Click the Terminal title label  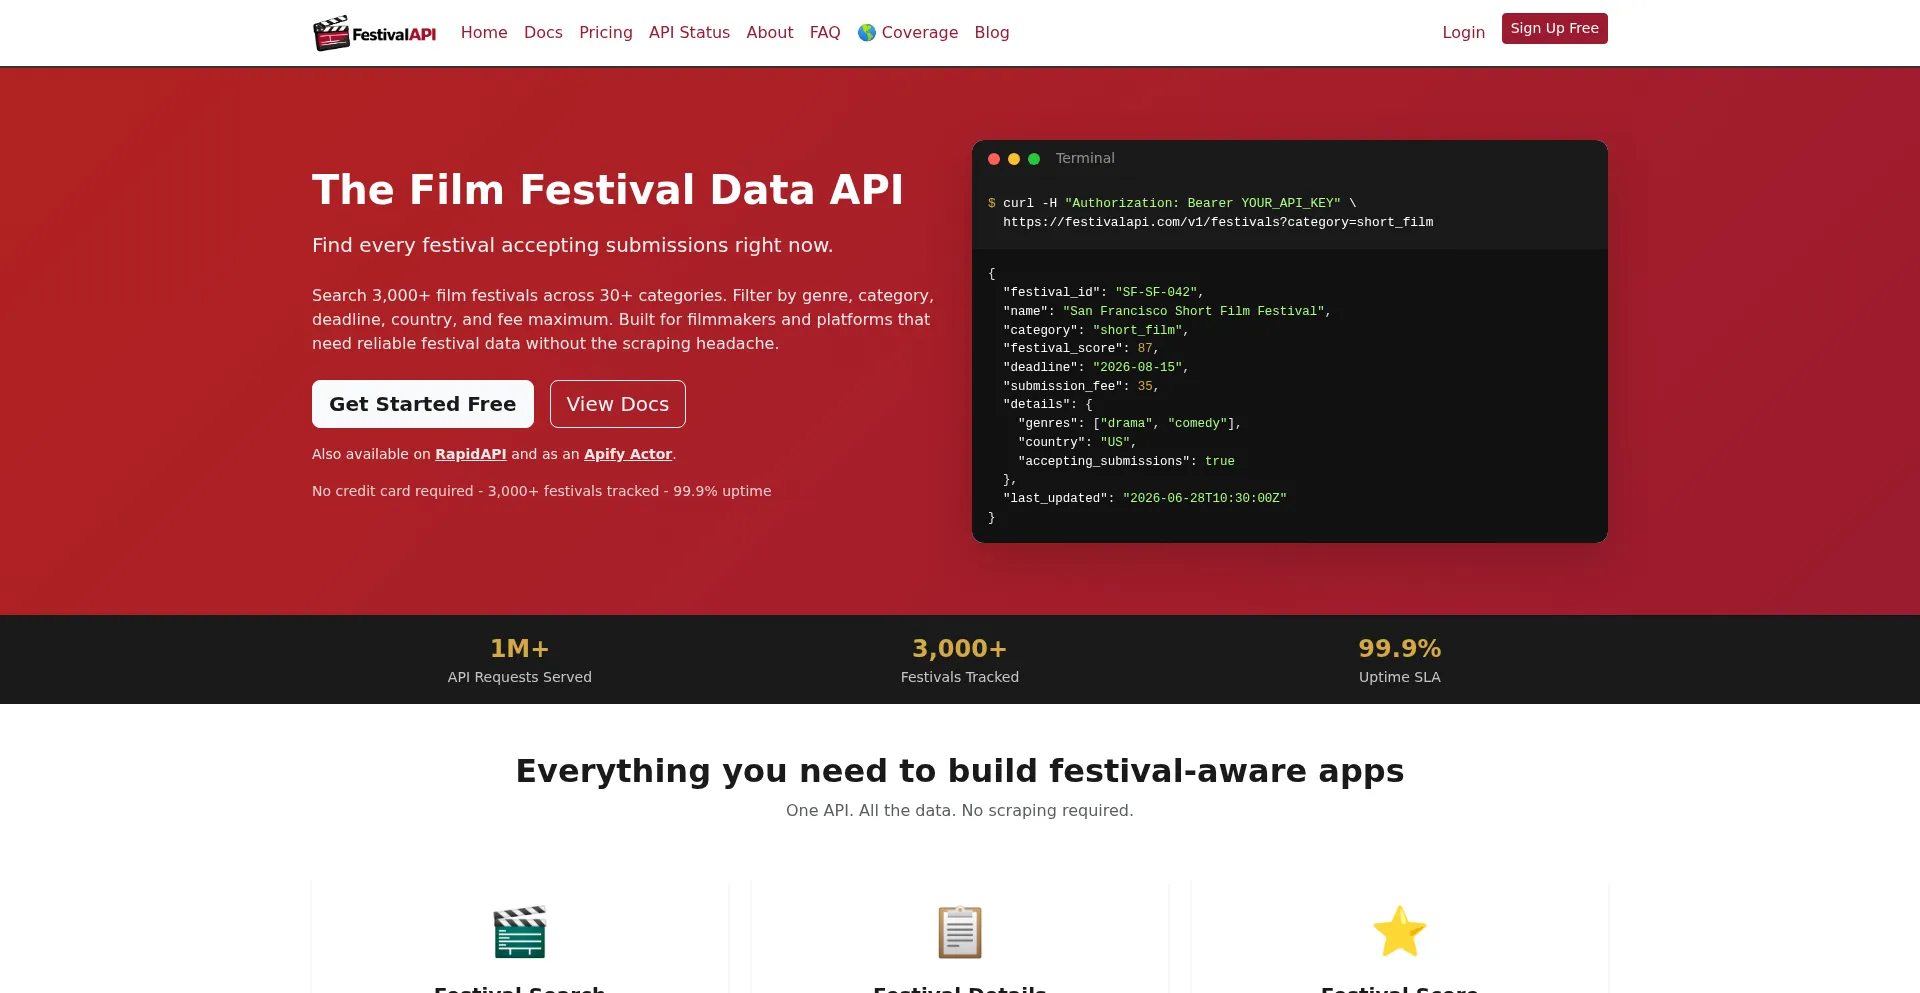click(1085, 158)
